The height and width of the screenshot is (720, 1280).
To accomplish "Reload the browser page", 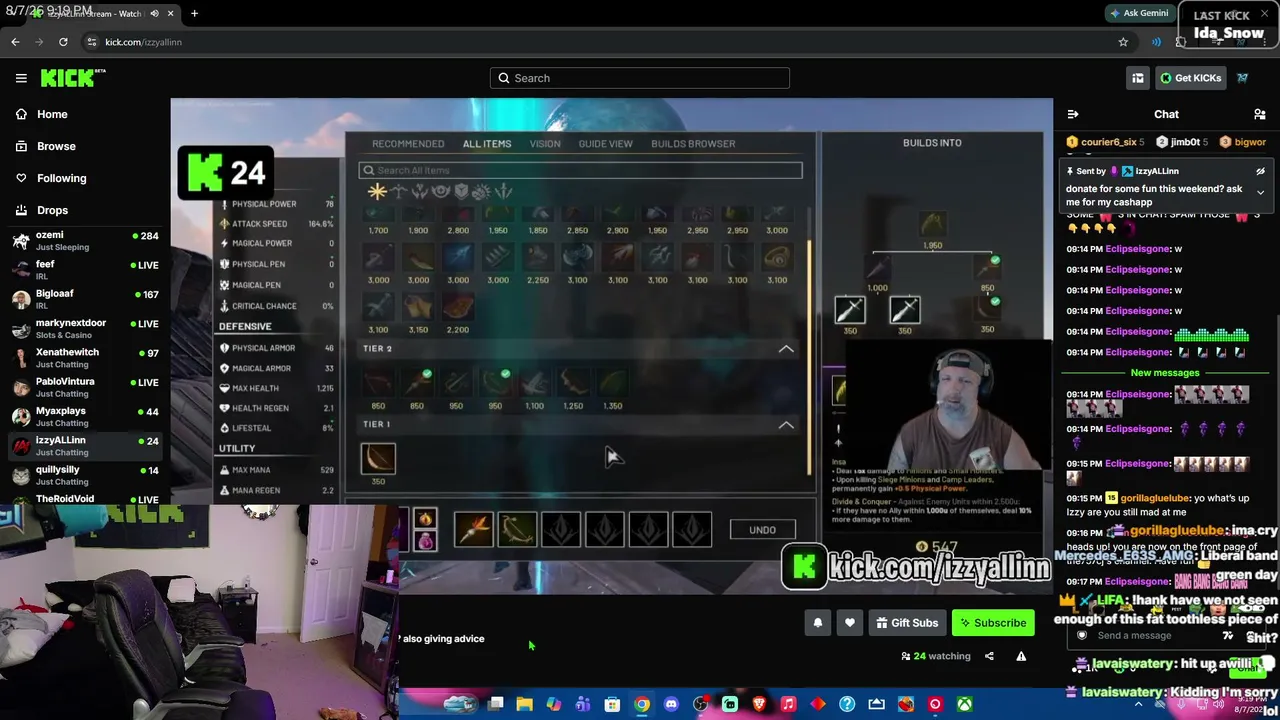I will click(x=63, y=42).
